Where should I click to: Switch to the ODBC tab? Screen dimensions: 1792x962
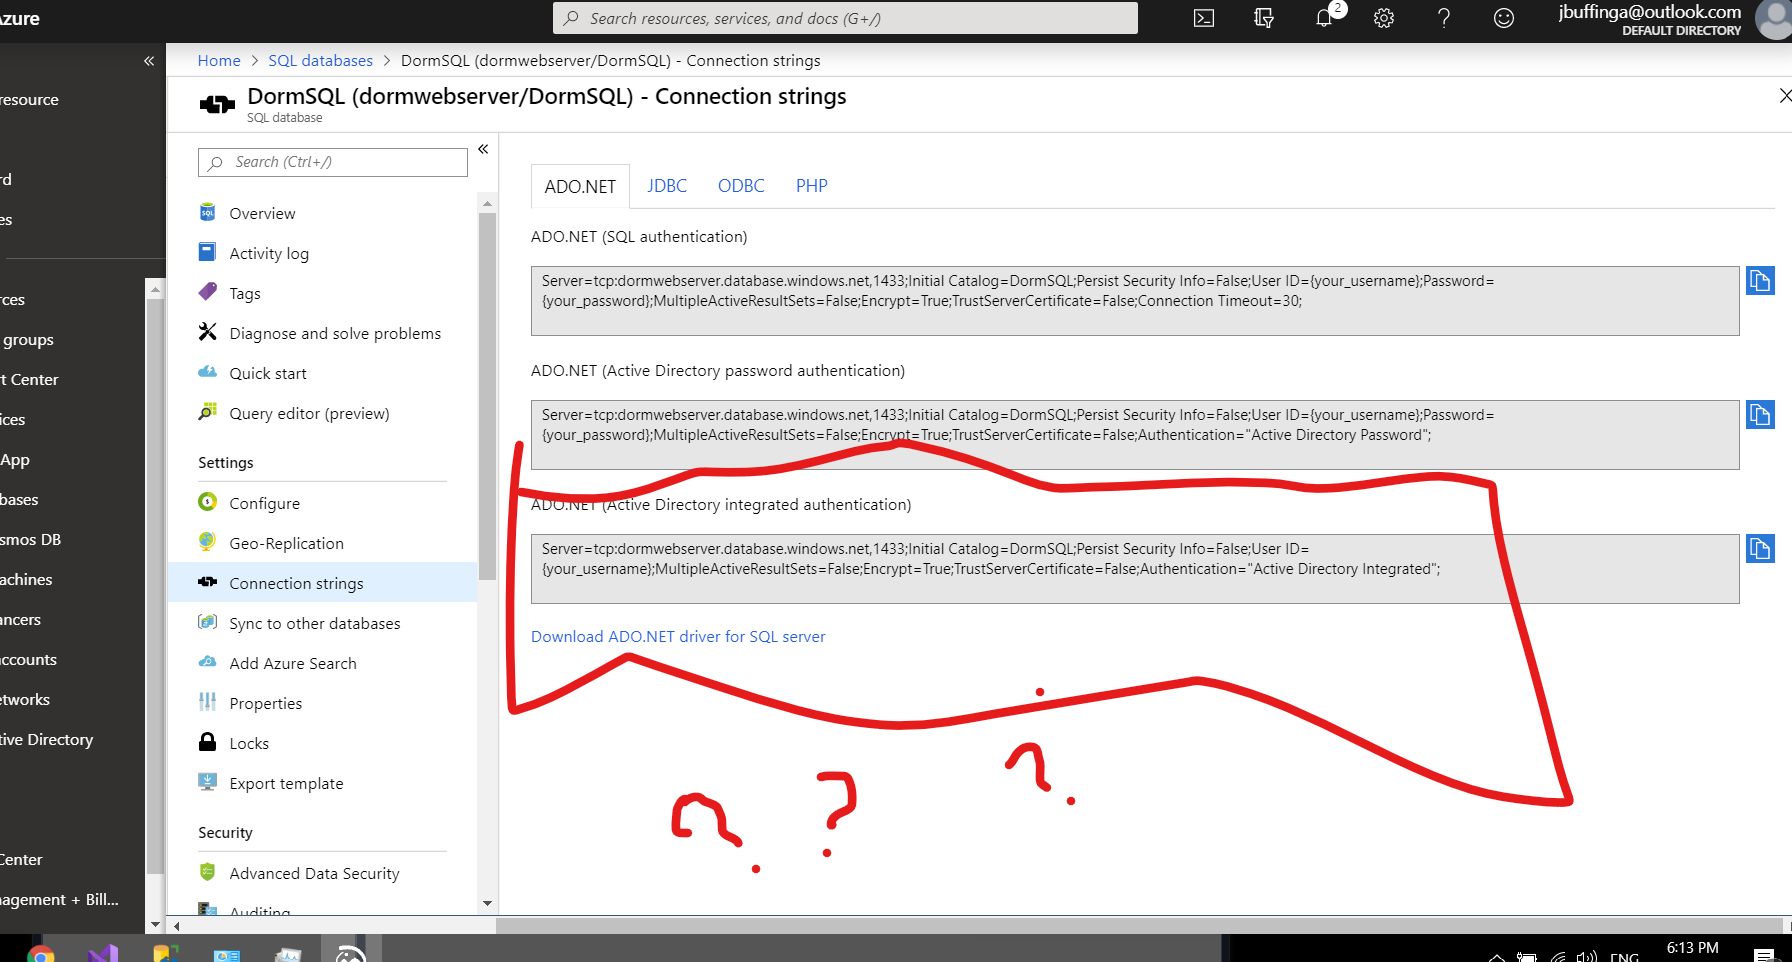click(741, 186)
